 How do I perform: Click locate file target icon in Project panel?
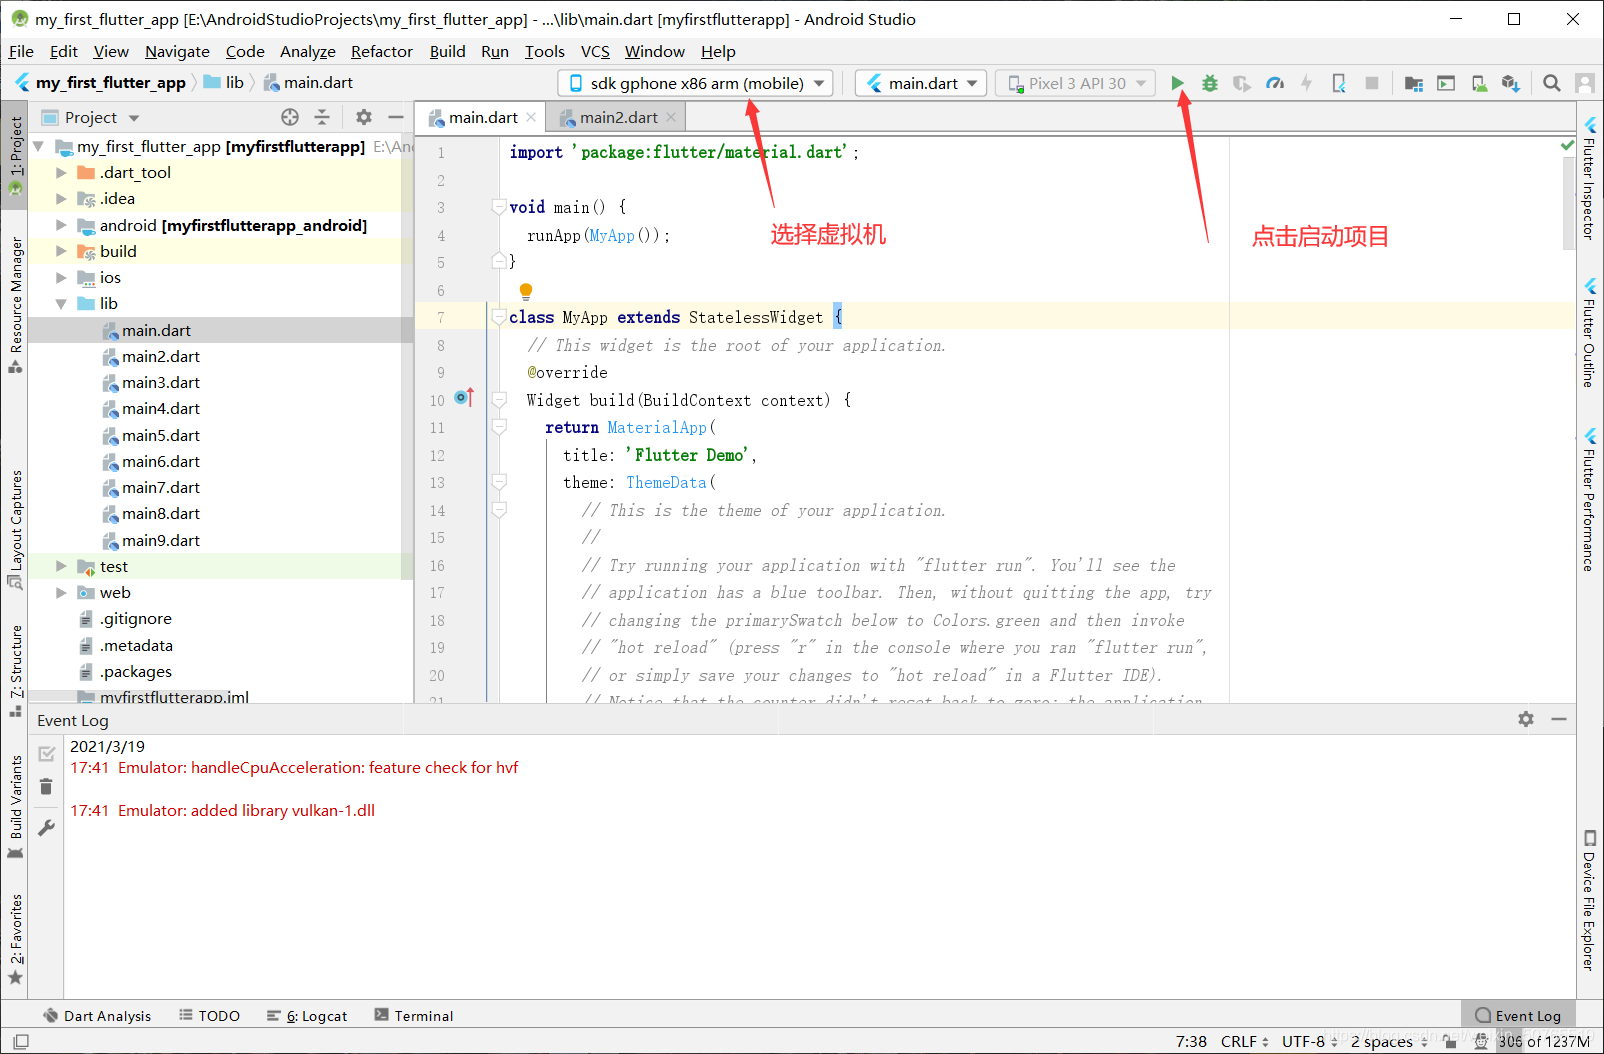coord(290,117)
